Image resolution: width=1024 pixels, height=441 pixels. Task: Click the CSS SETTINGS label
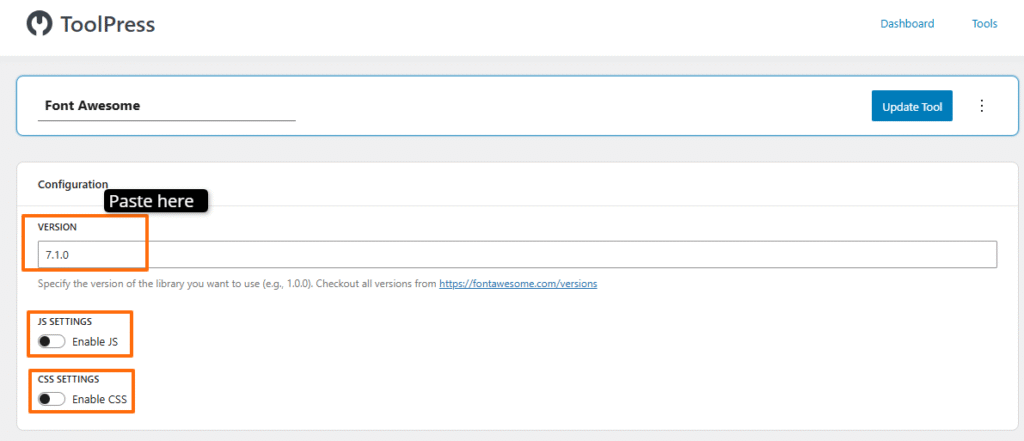(x=68, y=379)
